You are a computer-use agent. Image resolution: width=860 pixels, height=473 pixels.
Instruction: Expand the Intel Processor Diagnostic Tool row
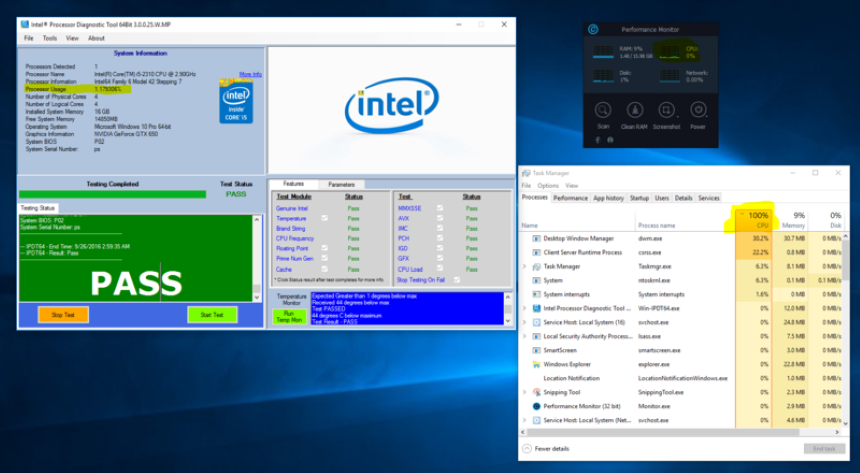524,308
